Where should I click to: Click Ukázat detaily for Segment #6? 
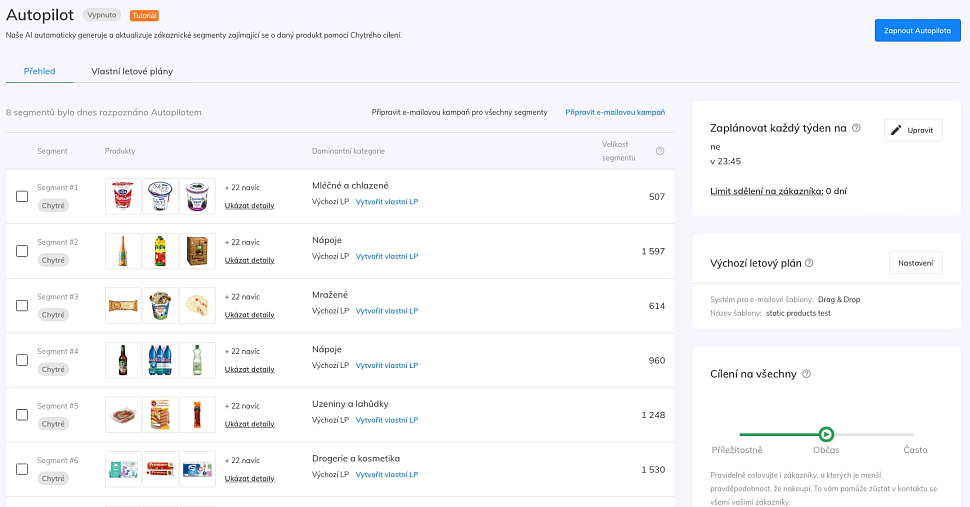pos(249,479)
